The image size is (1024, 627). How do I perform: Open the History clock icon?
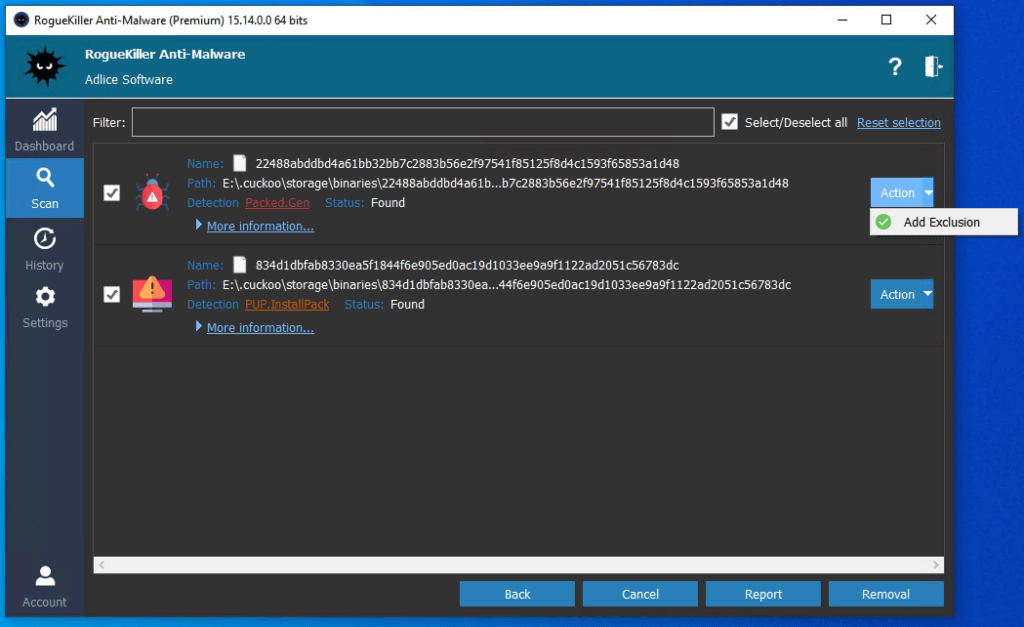(44, 240)
